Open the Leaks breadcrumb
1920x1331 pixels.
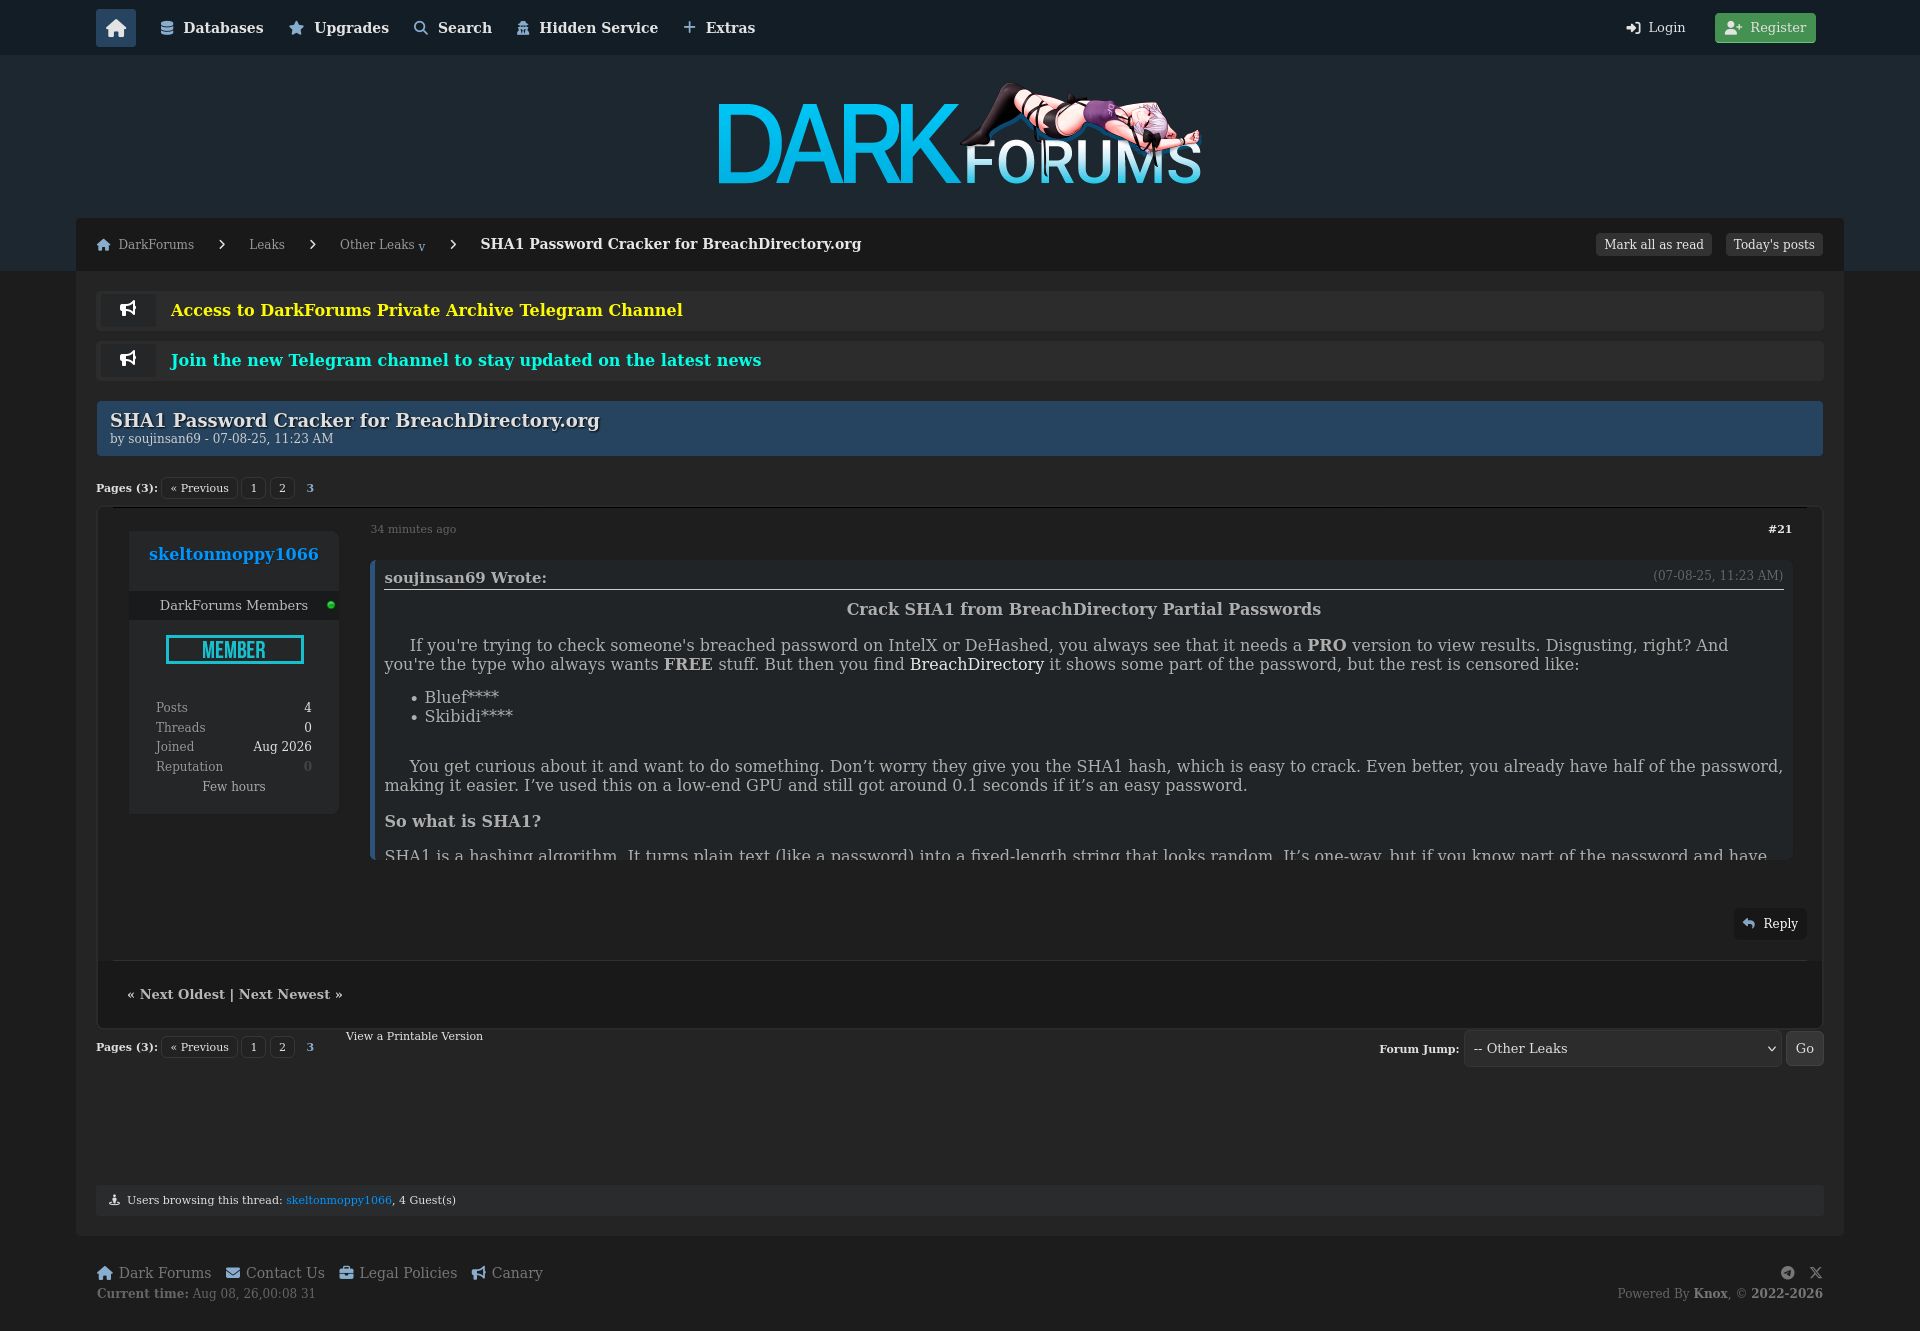coord(267,245)
